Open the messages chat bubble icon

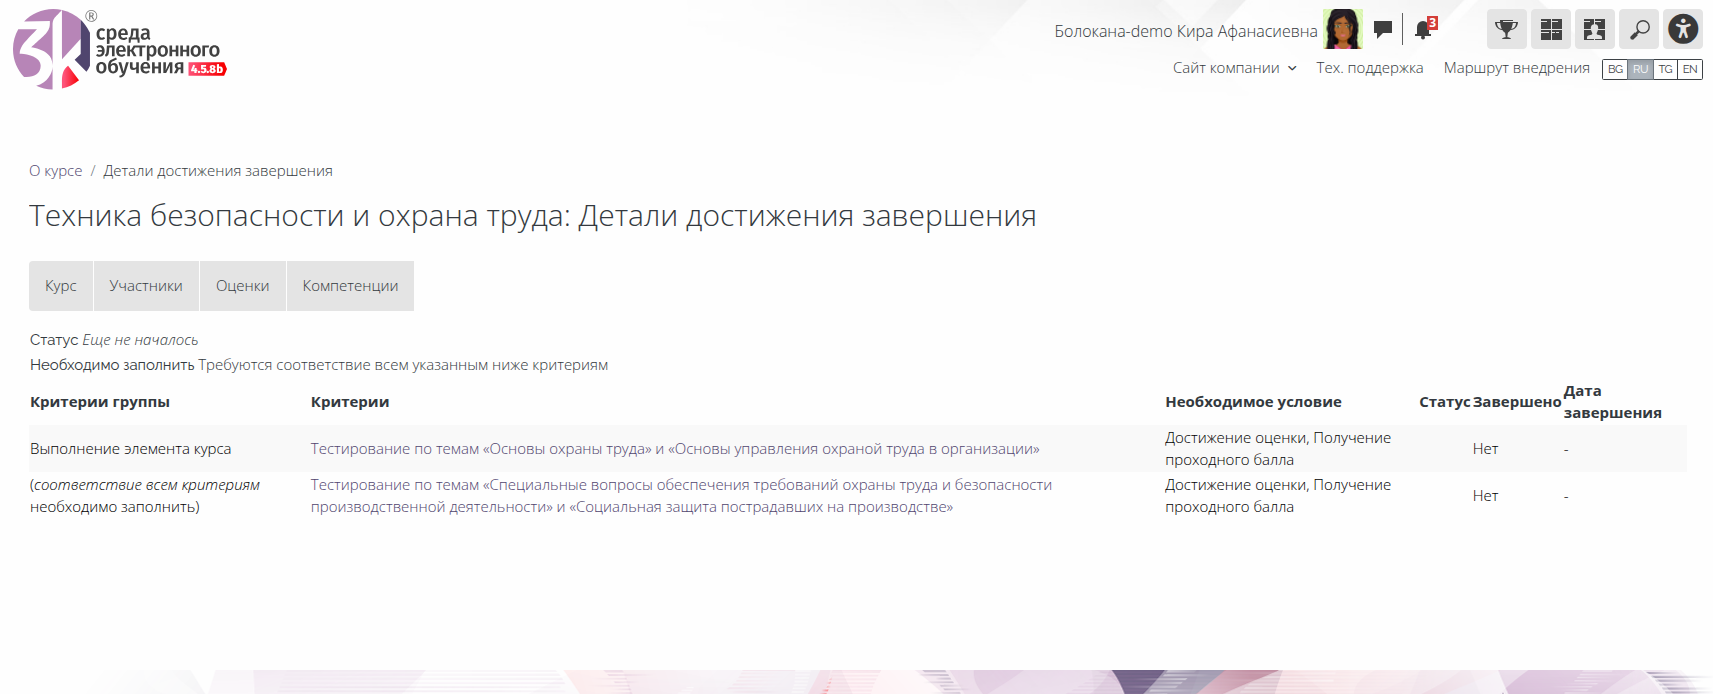coord(1383,30)
